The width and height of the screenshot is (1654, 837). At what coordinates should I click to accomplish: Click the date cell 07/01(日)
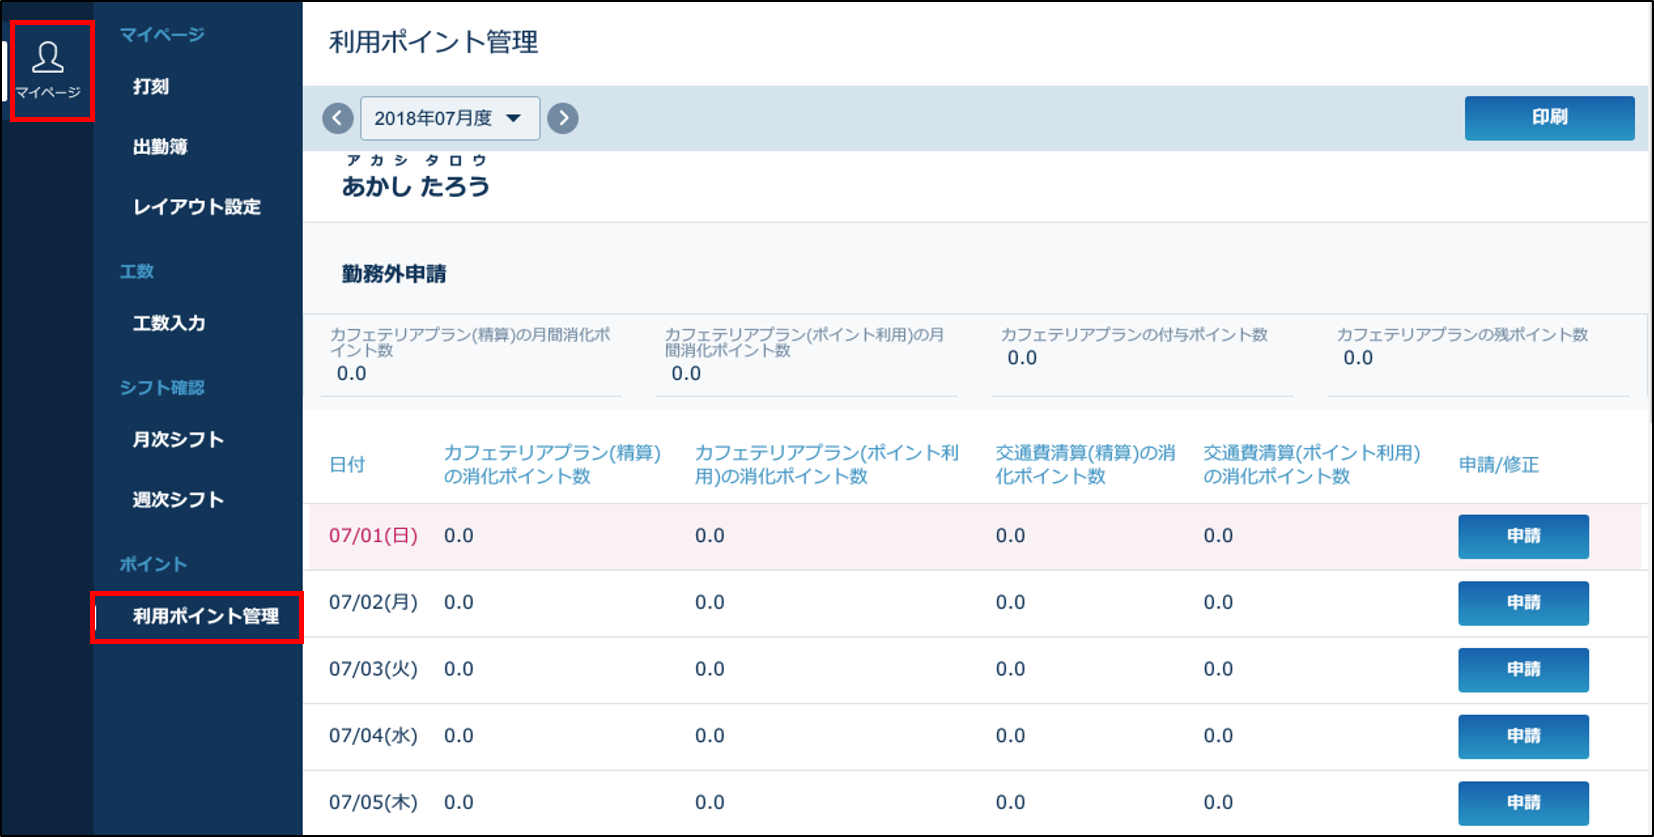pos(373,536)
